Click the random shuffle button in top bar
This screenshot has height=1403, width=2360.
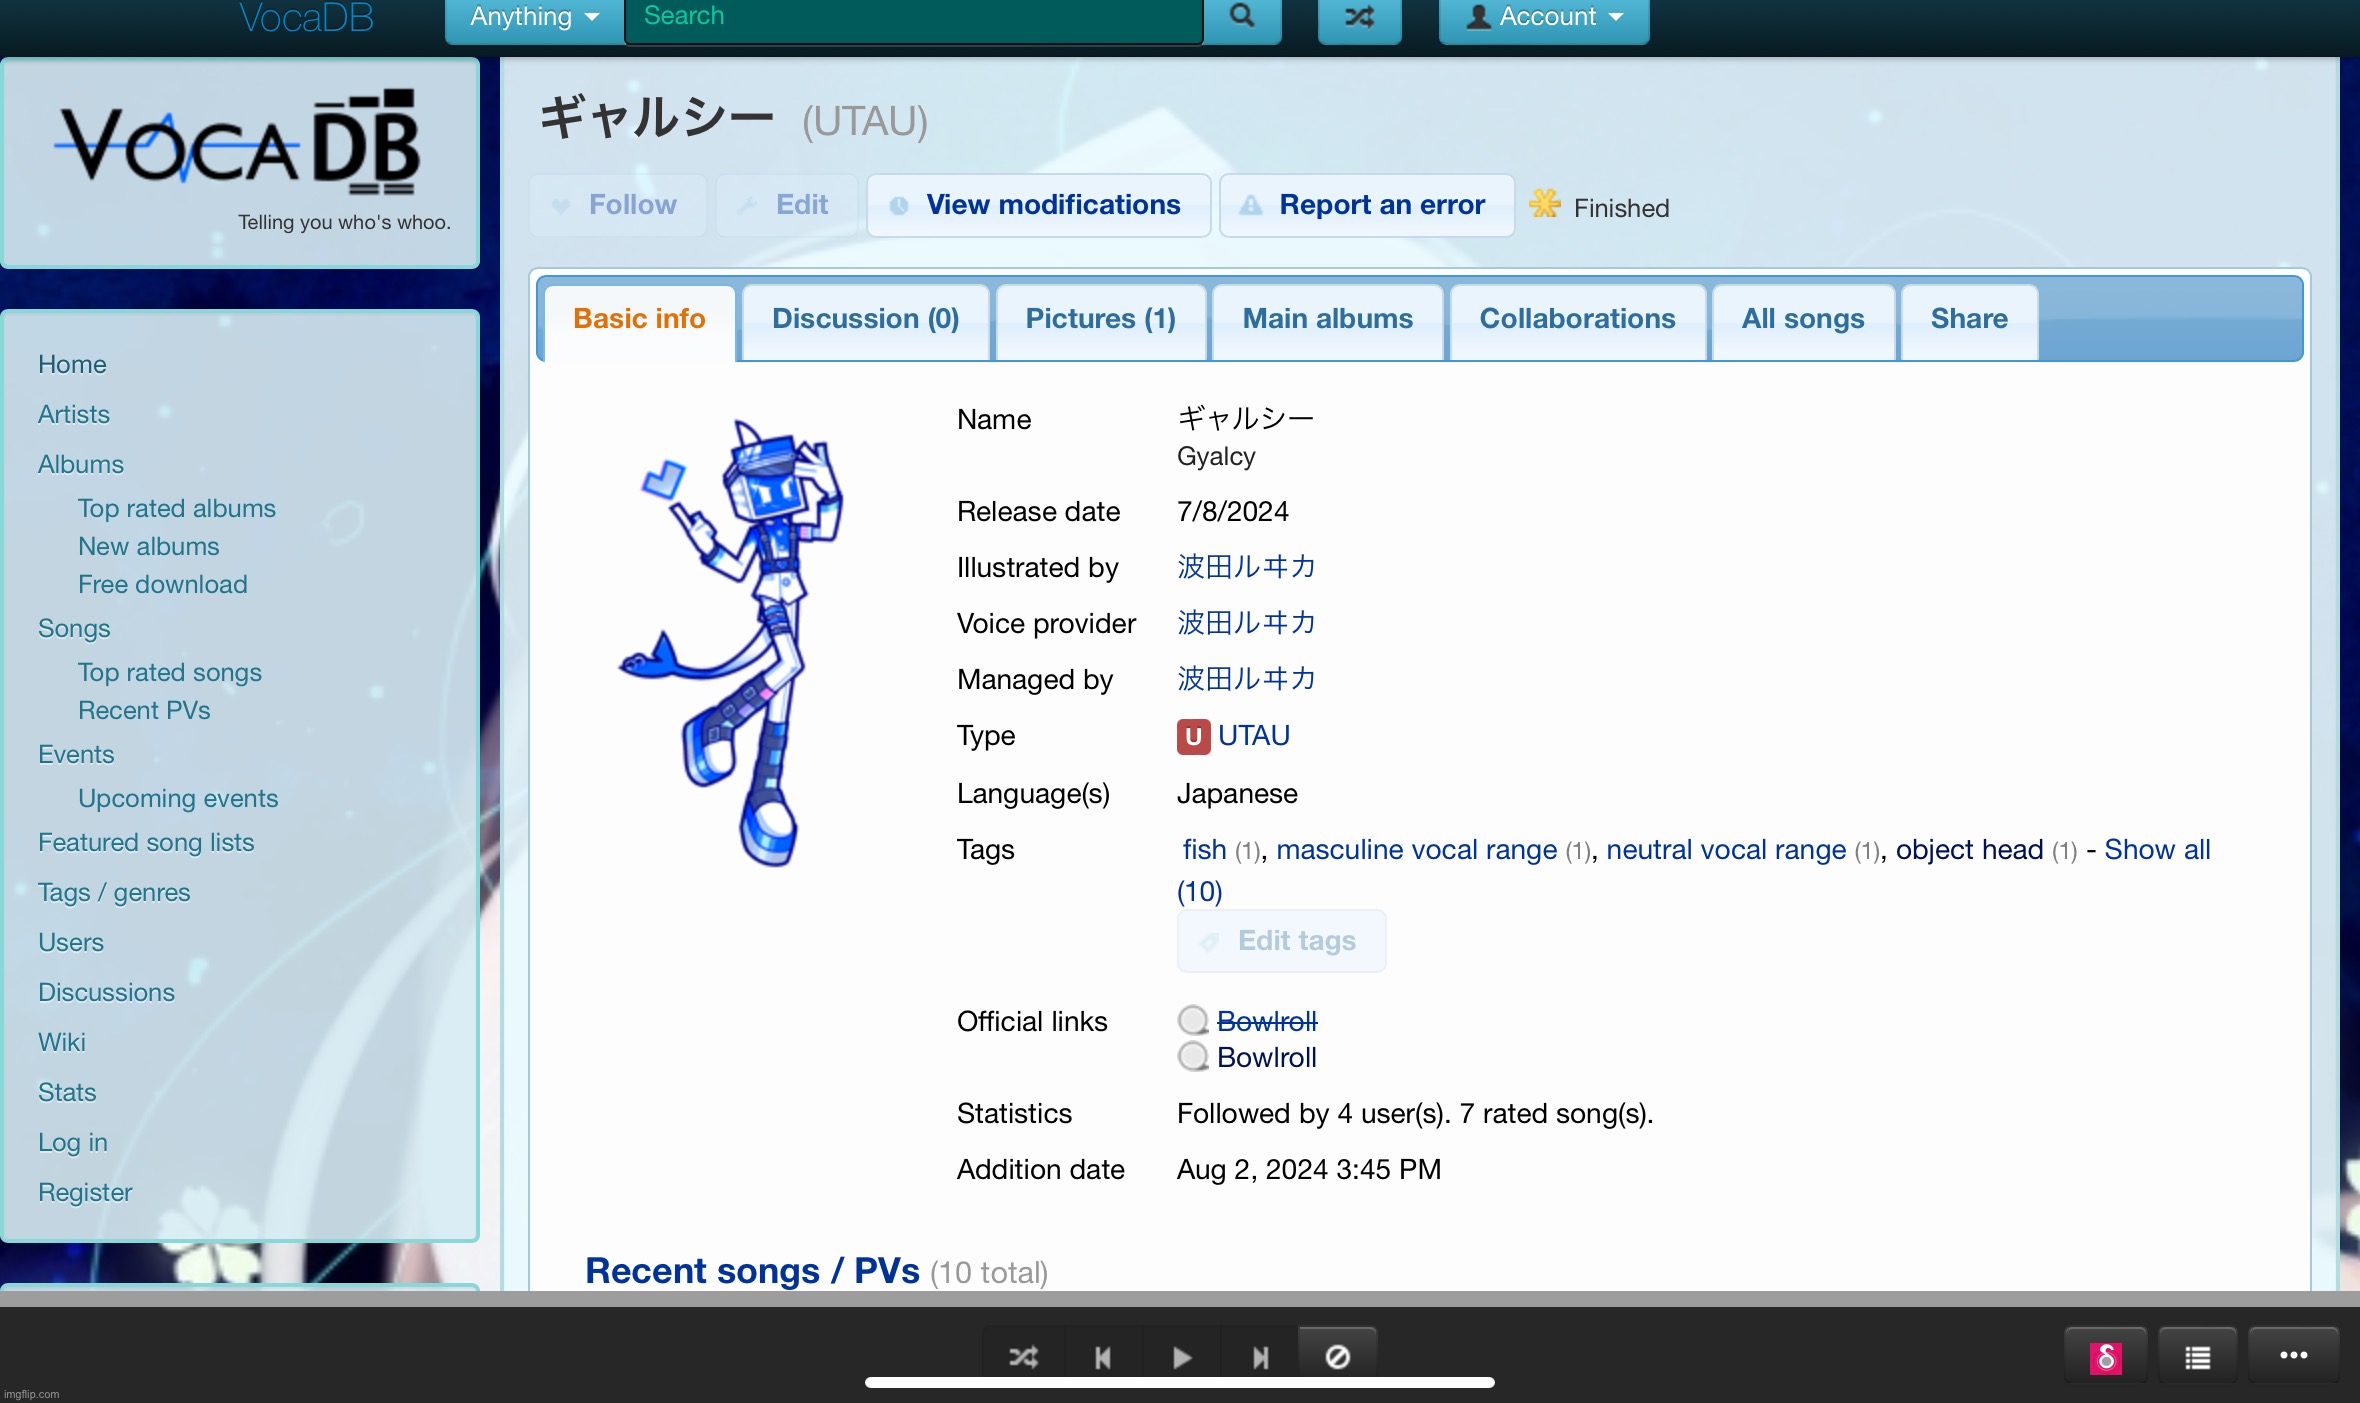[x=1359, y=18]
